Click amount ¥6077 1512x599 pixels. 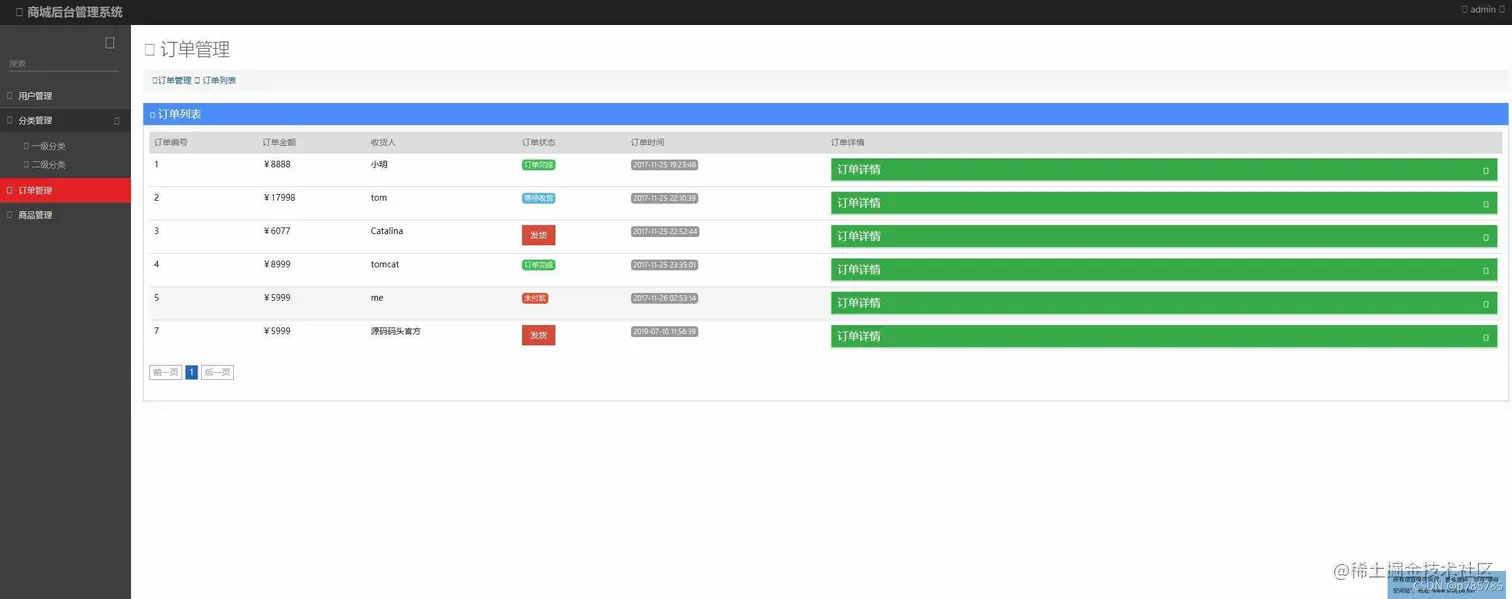[x=277, y=231]
